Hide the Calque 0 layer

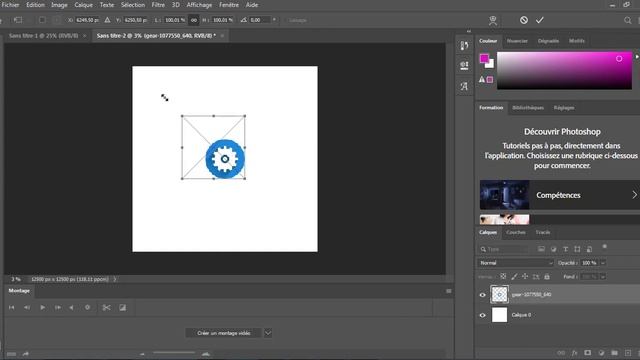pos(482,315)
